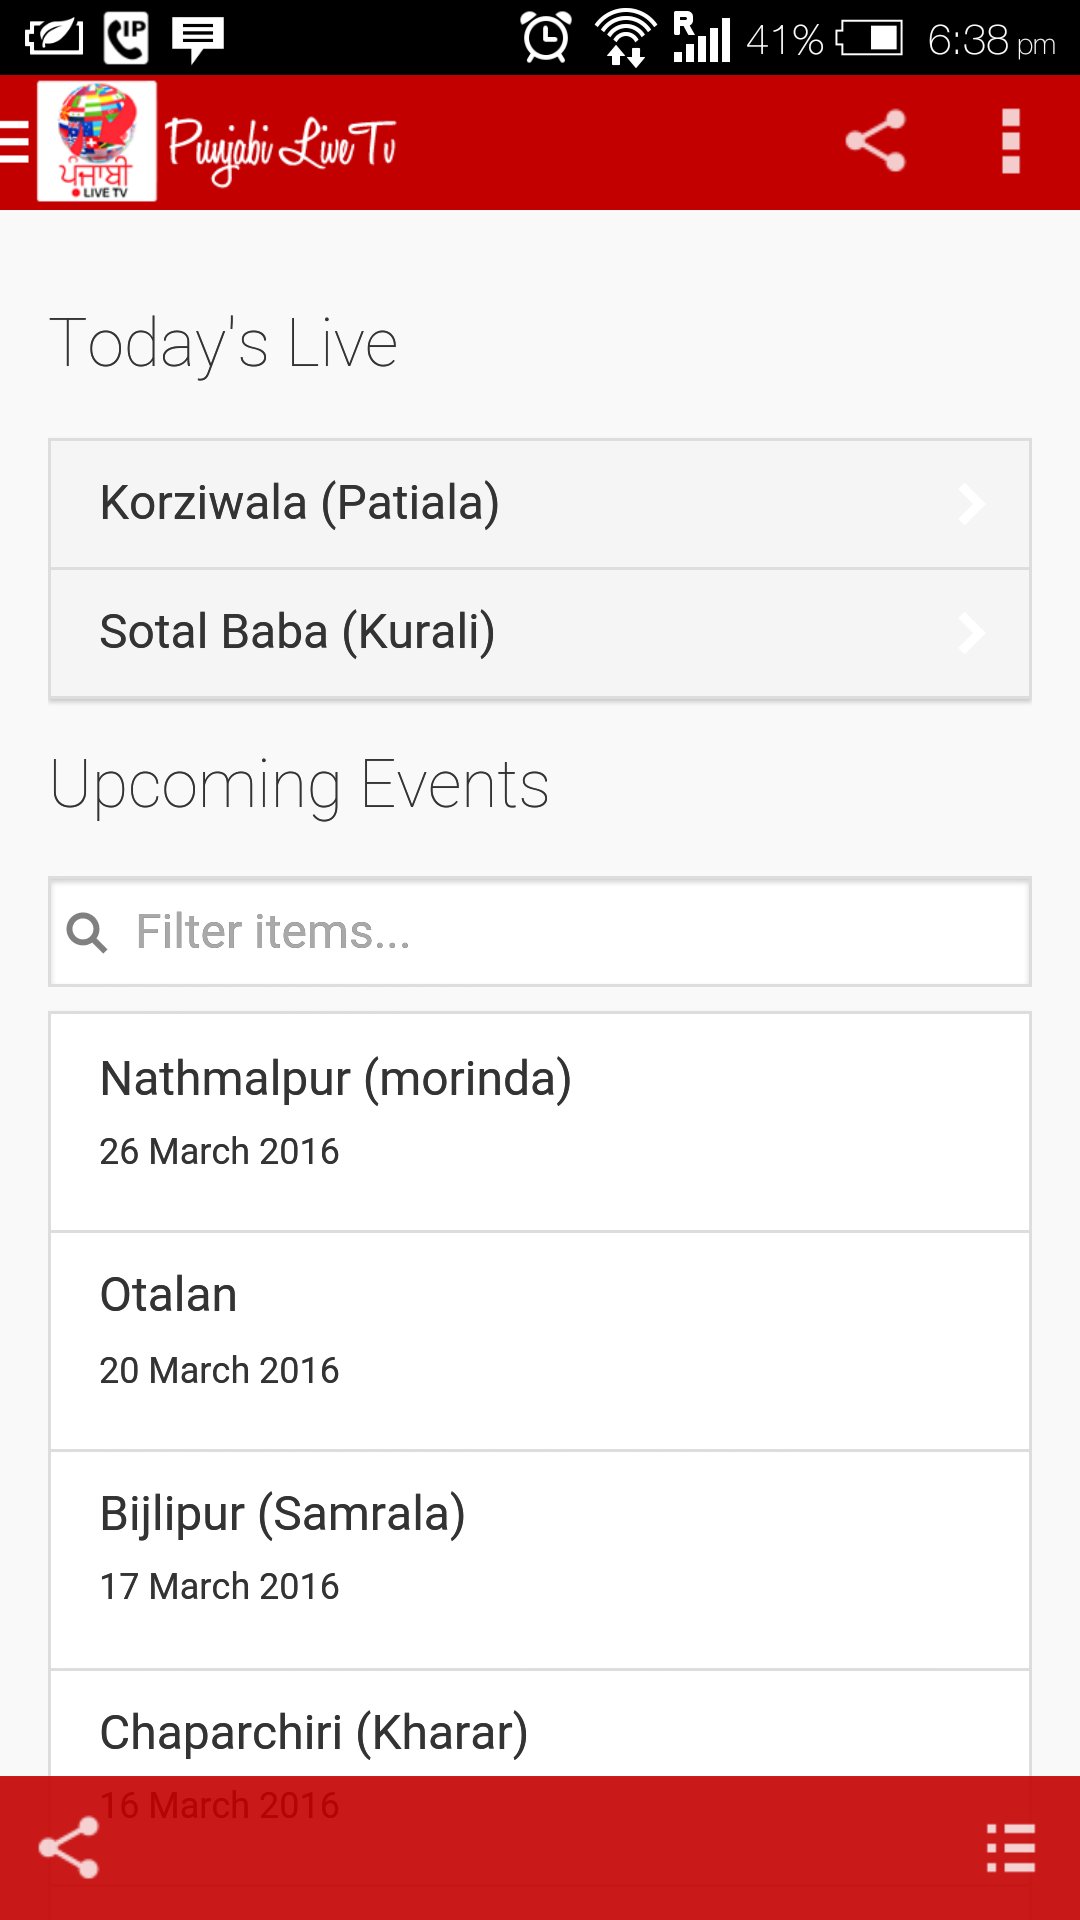Open the bottom bar list view icon
This screenshot has height=1920, width=1080.
coord(1010,1847)
